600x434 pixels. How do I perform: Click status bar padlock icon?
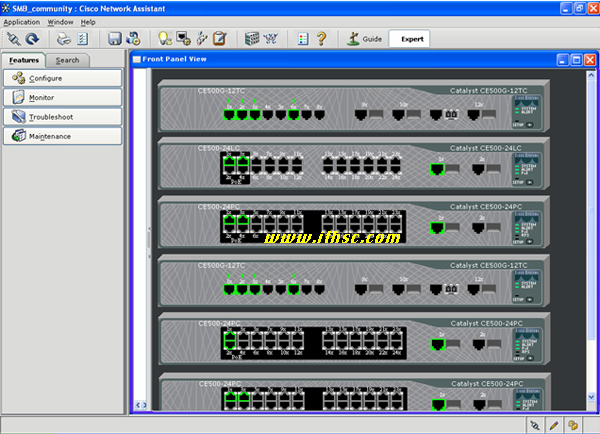click(x=573, y=425)
